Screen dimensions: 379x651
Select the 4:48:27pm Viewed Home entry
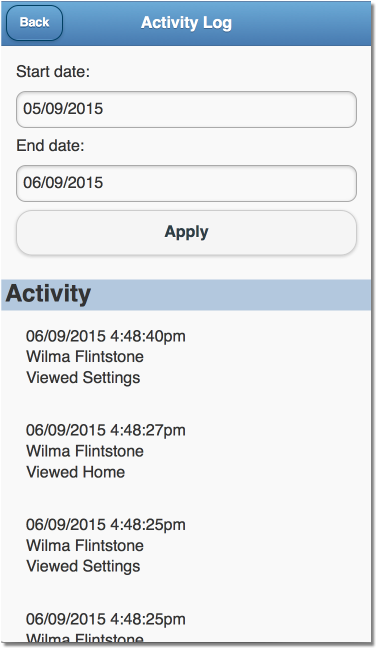(x=186, y=451)
